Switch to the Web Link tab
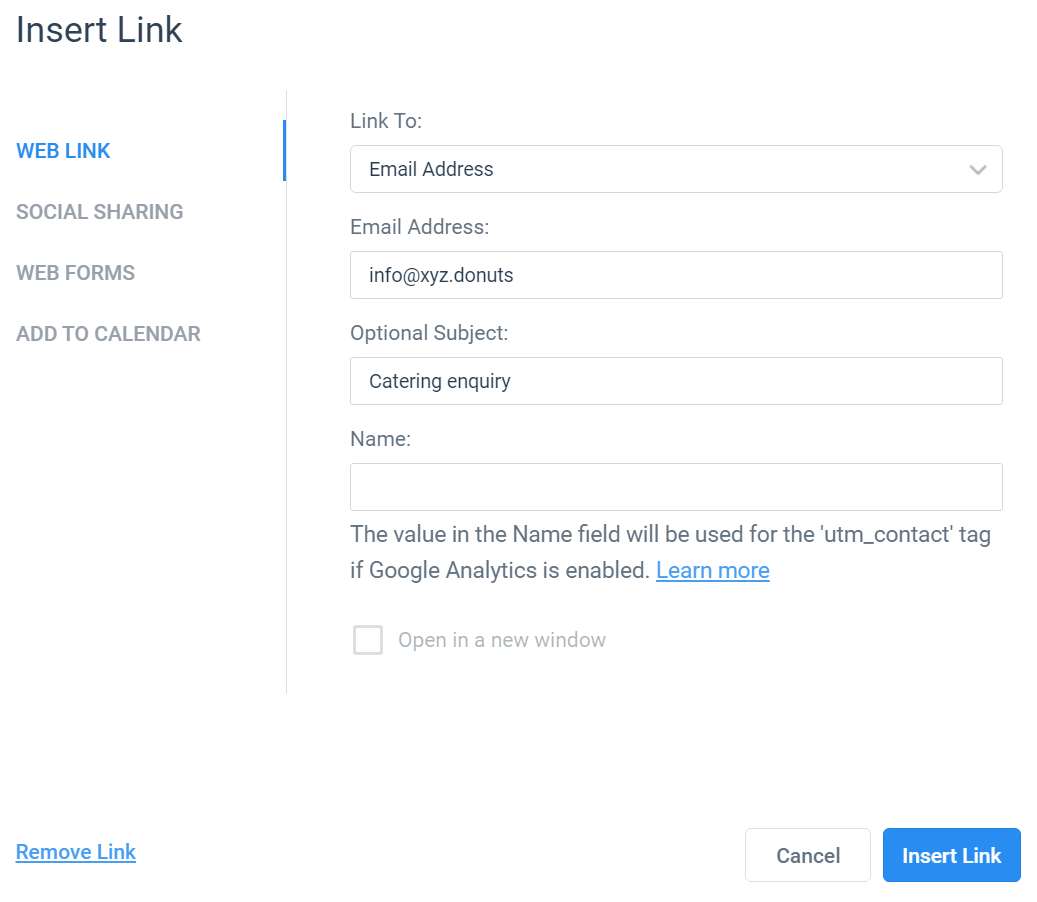This screenshot has height=902, width=1037. coord(63,151)
